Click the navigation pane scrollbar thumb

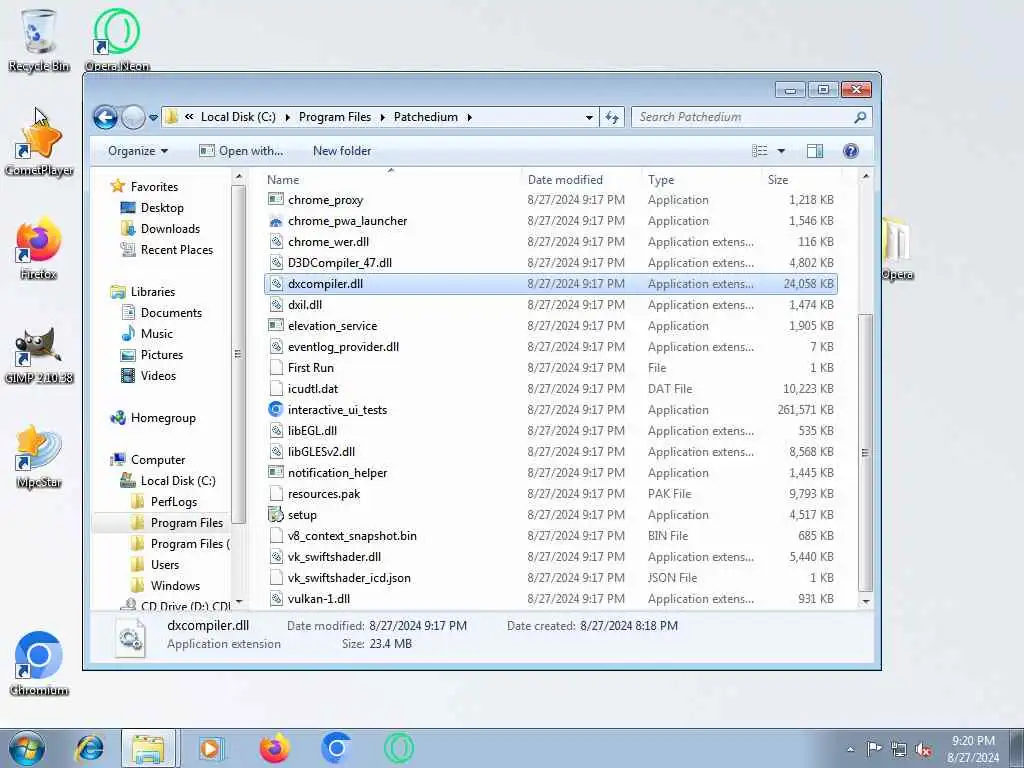[238, 354]
